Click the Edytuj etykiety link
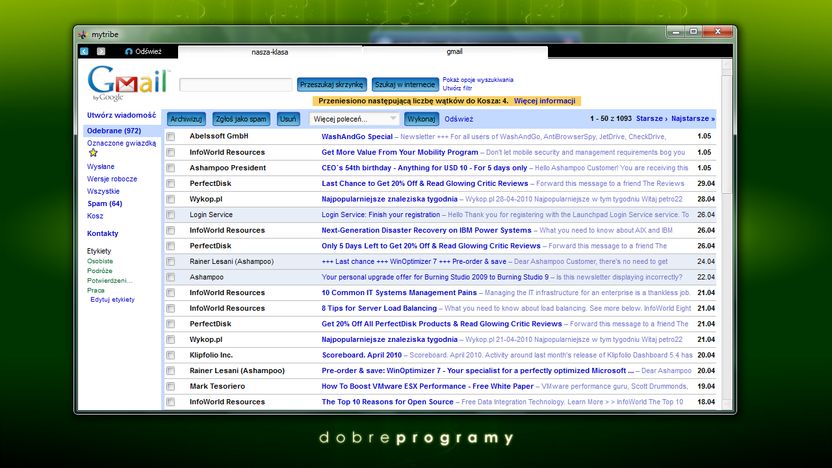832x468 pixels. pos(112,300)
